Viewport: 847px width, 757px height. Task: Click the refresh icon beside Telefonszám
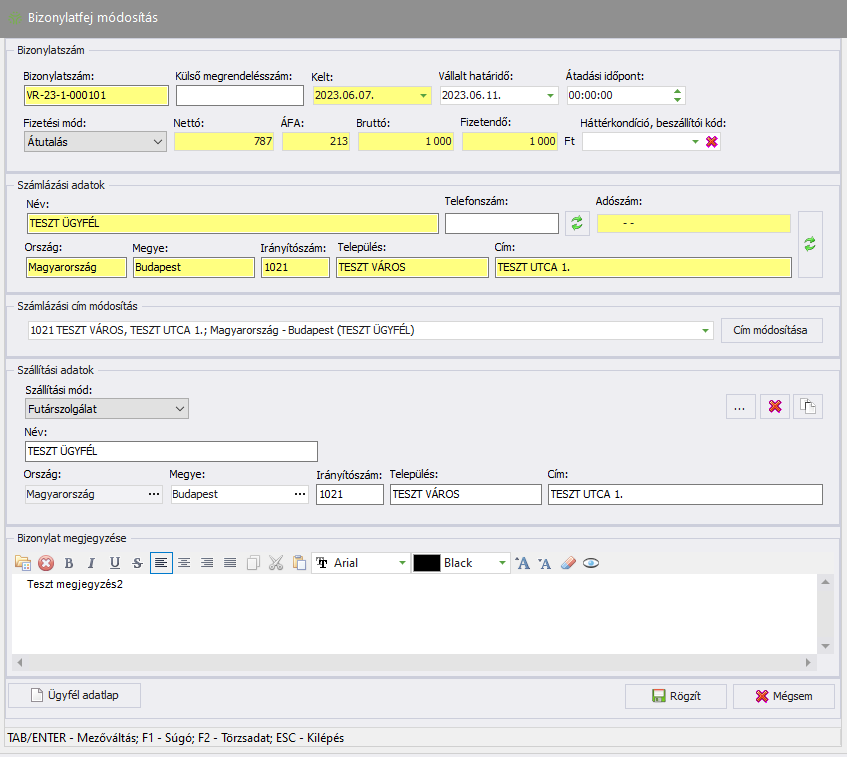[x=577, y=223]
